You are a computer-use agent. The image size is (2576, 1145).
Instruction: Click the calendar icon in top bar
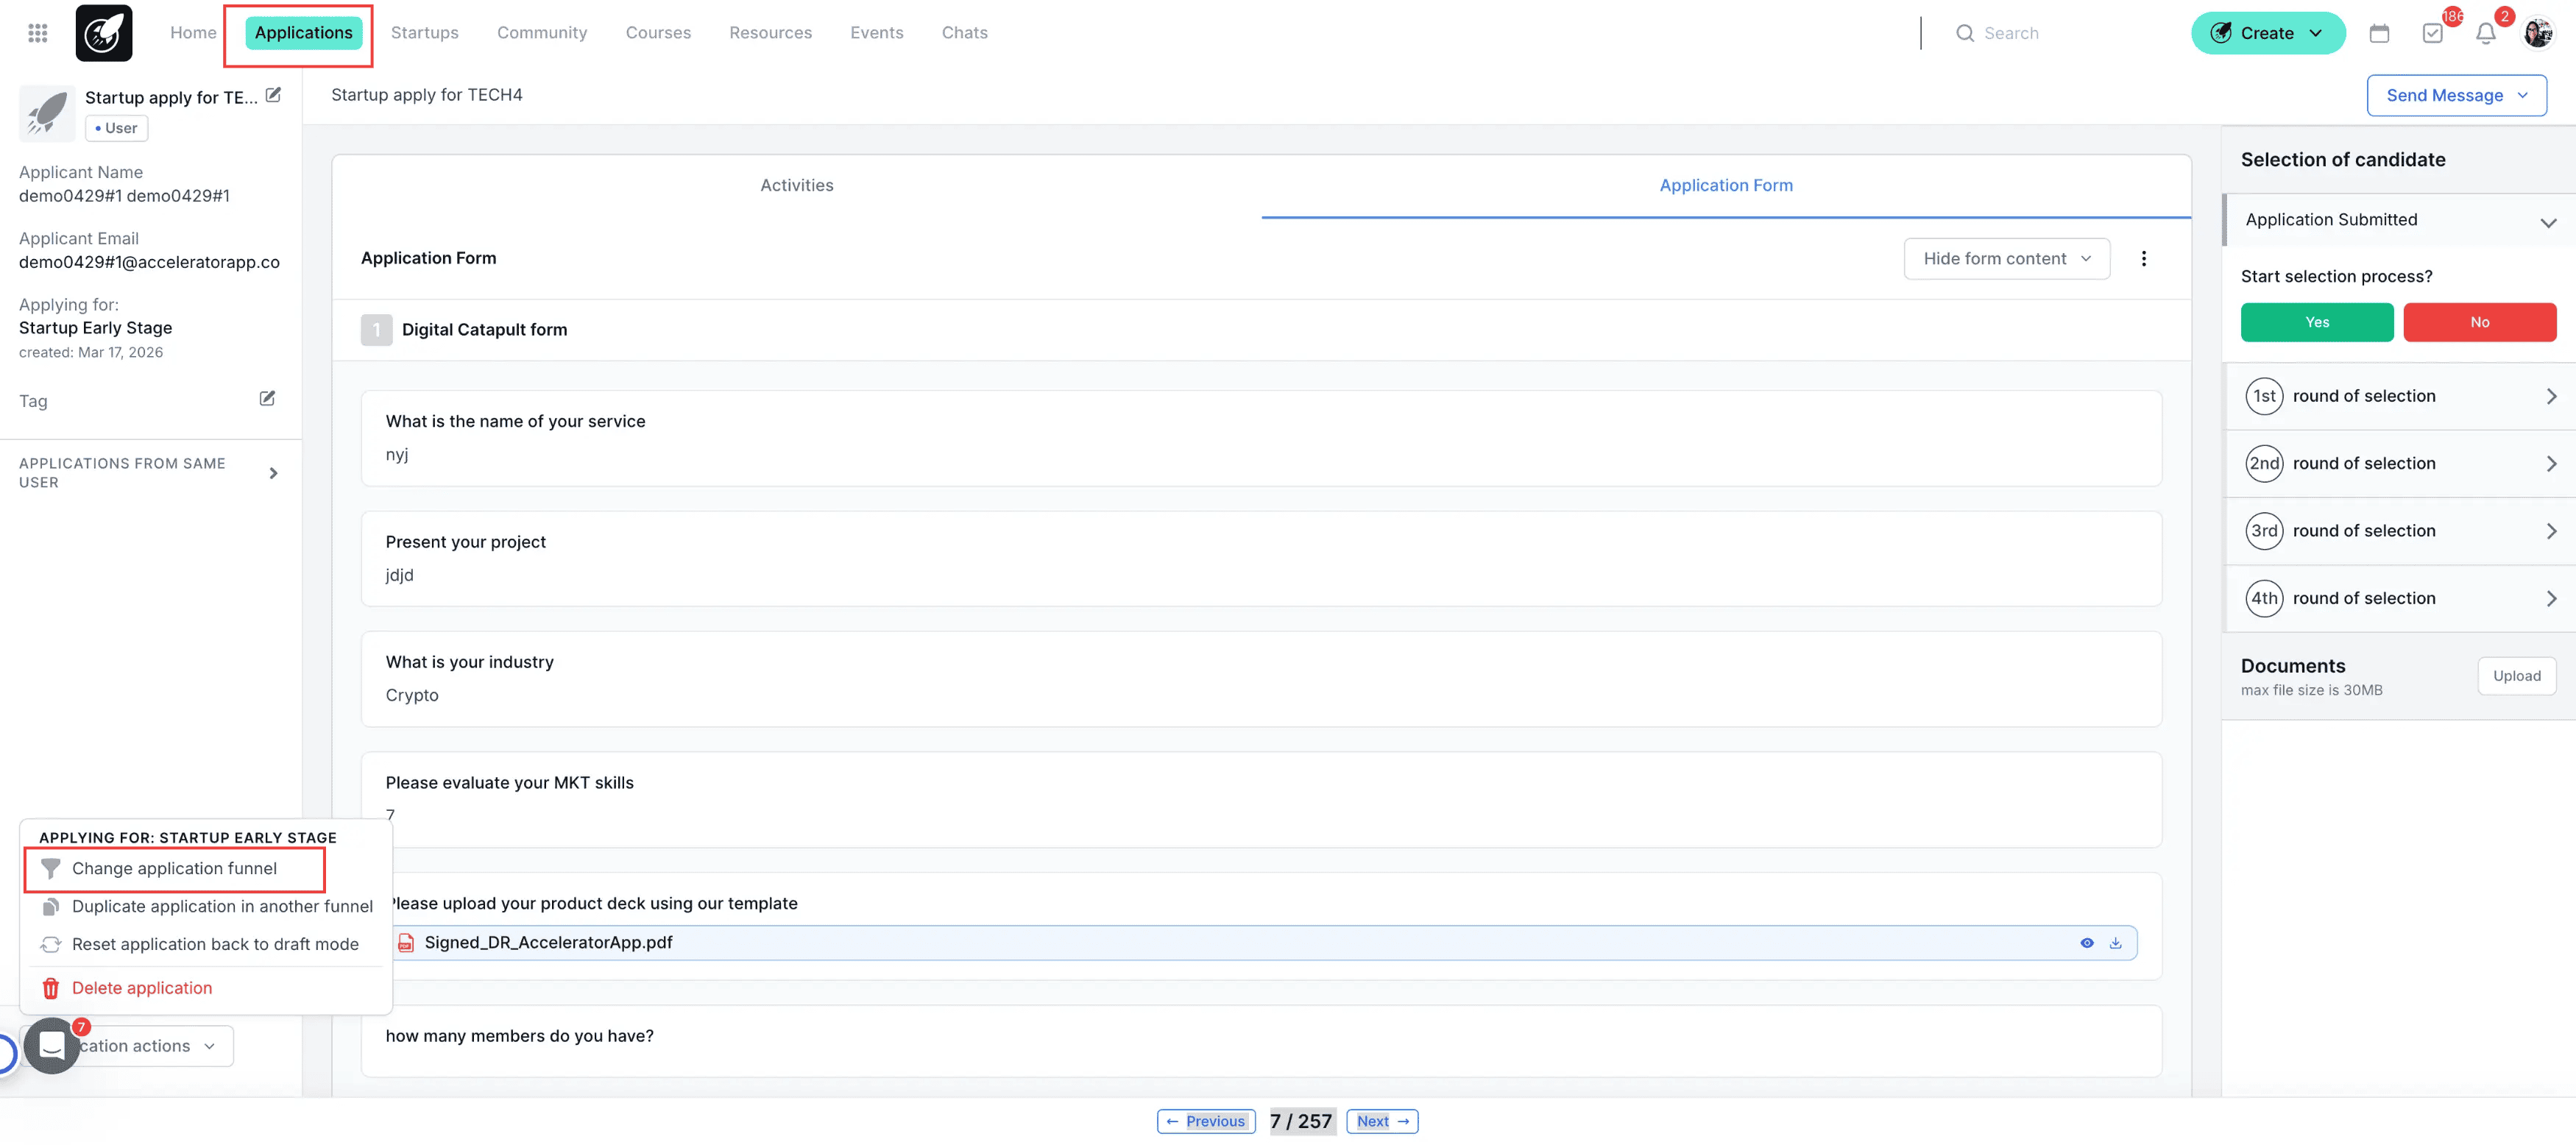pos(2379,33)
